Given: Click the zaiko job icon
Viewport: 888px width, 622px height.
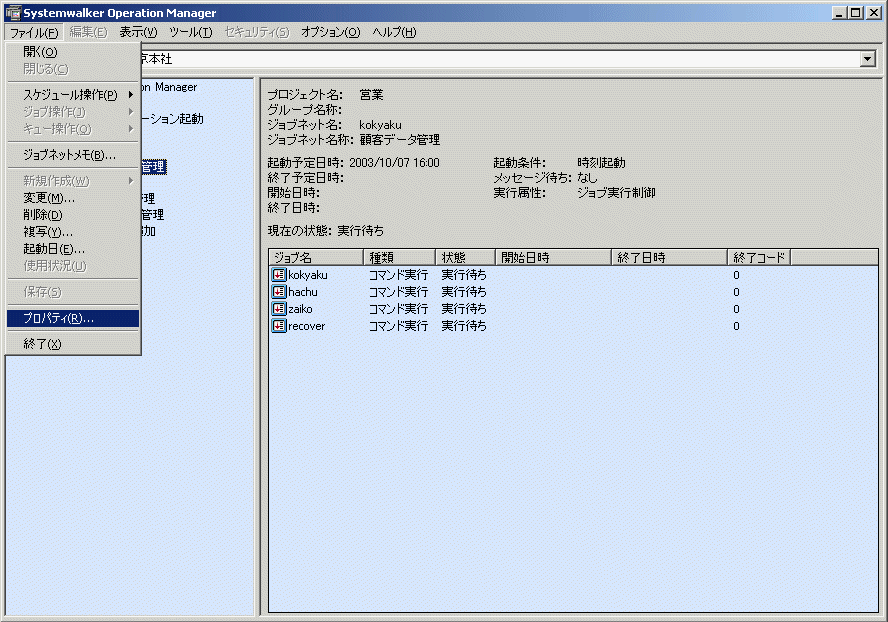Looking at the screenshot, I should [279, 309].
